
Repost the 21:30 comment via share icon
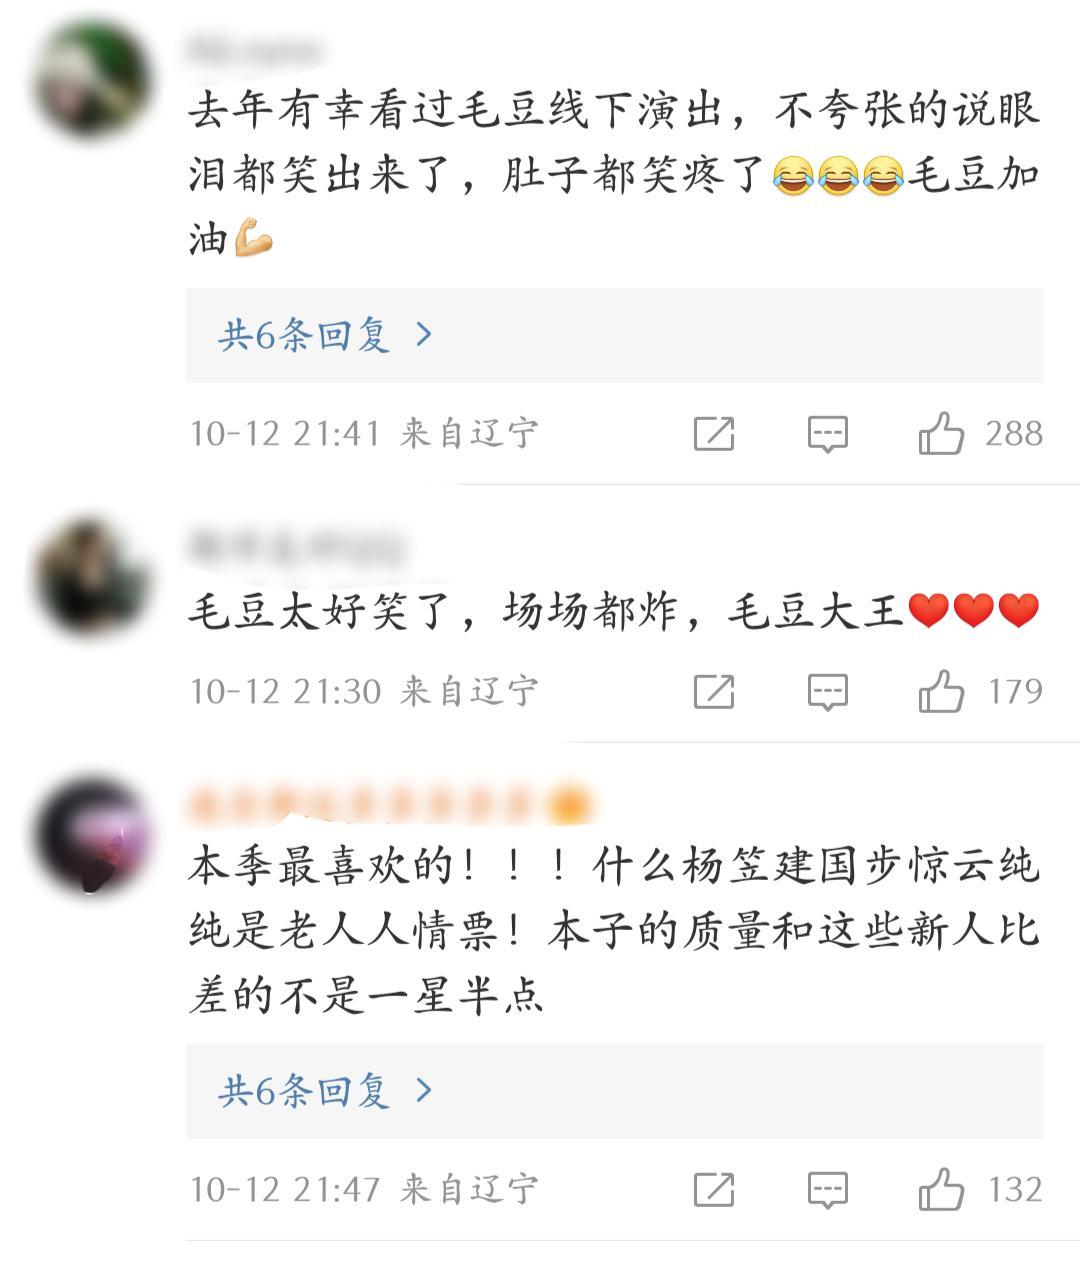pyautogui.click(x=714, y=692)
